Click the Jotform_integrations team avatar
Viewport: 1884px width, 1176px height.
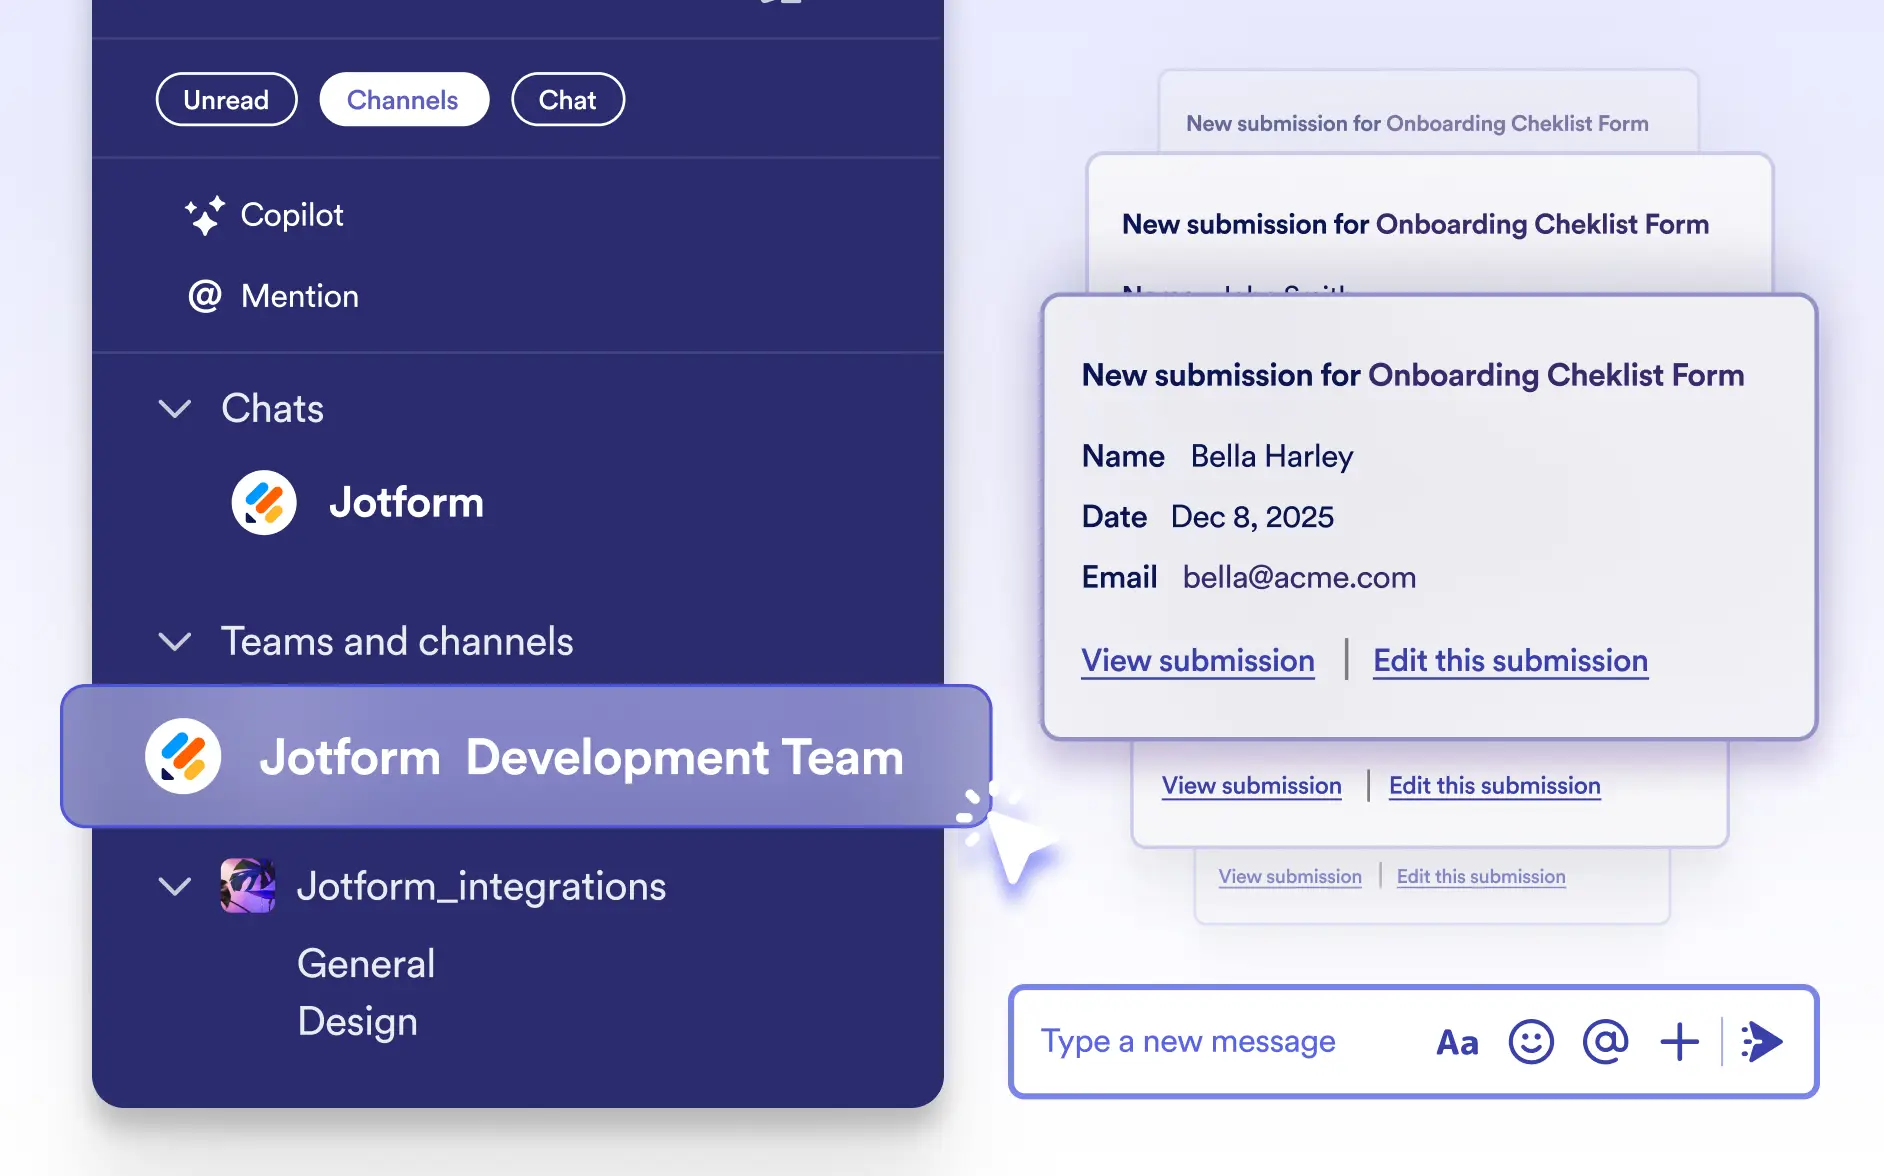248,886
